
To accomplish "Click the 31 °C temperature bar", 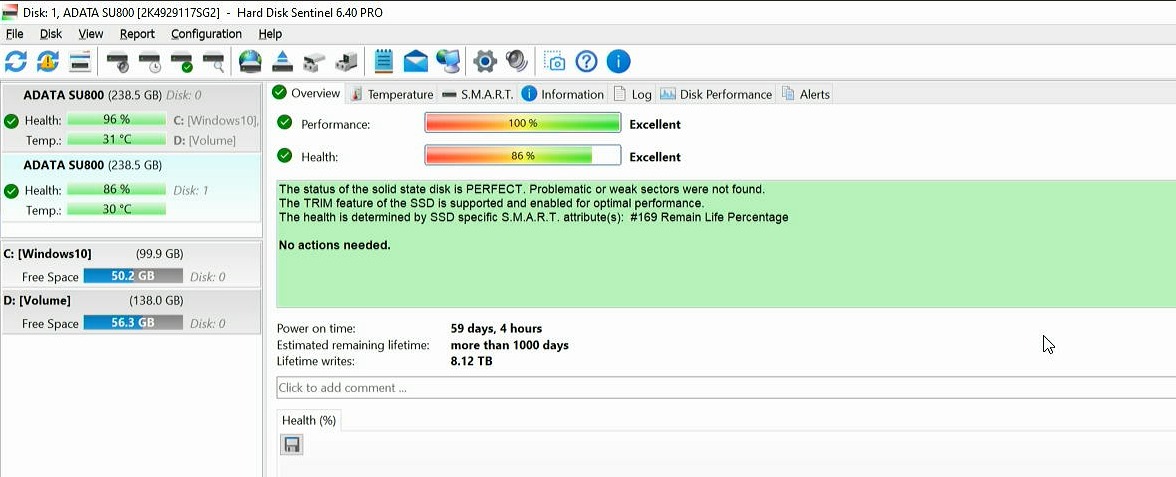I will point(116,140).
